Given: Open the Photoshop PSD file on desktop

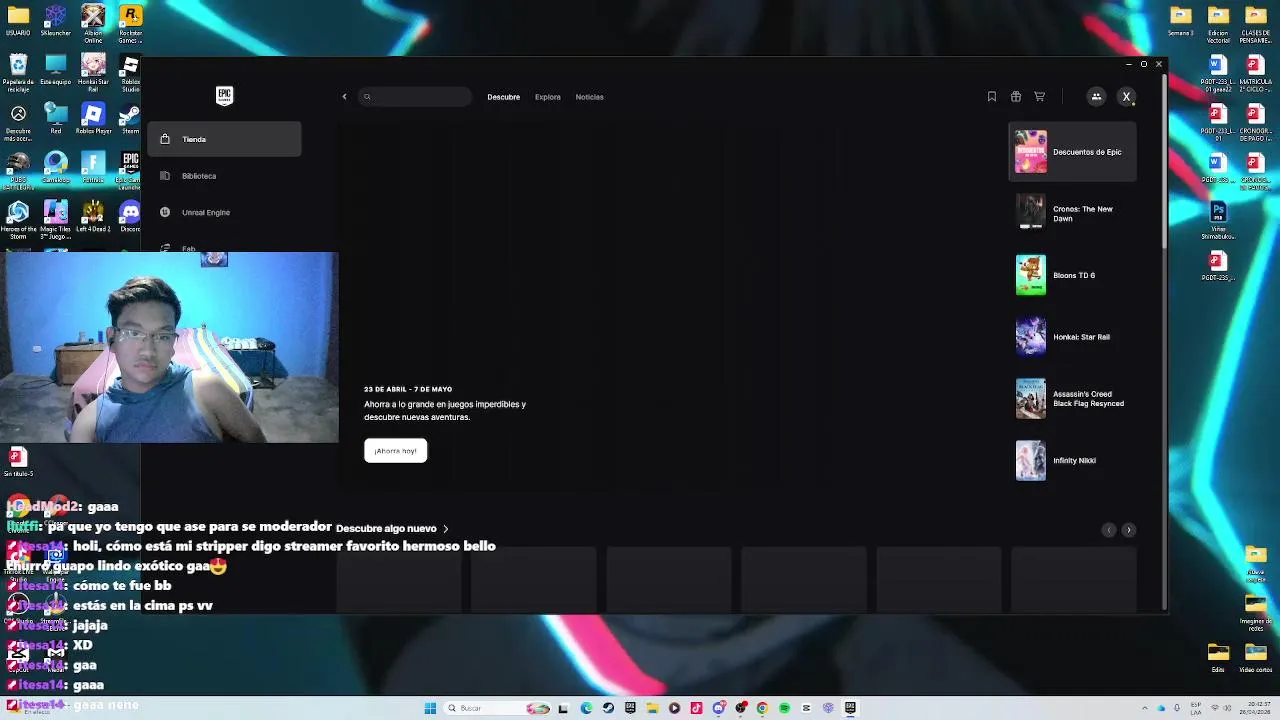Looking at the screenshot, I should 1218,219.
